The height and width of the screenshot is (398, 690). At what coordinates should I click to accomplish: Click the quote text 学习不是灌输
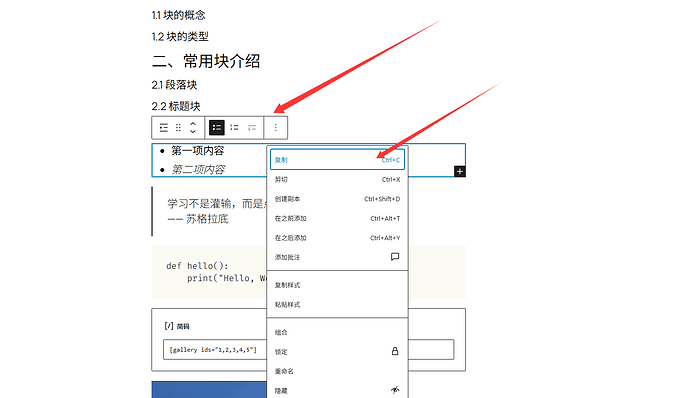click(x=199, y=203)
